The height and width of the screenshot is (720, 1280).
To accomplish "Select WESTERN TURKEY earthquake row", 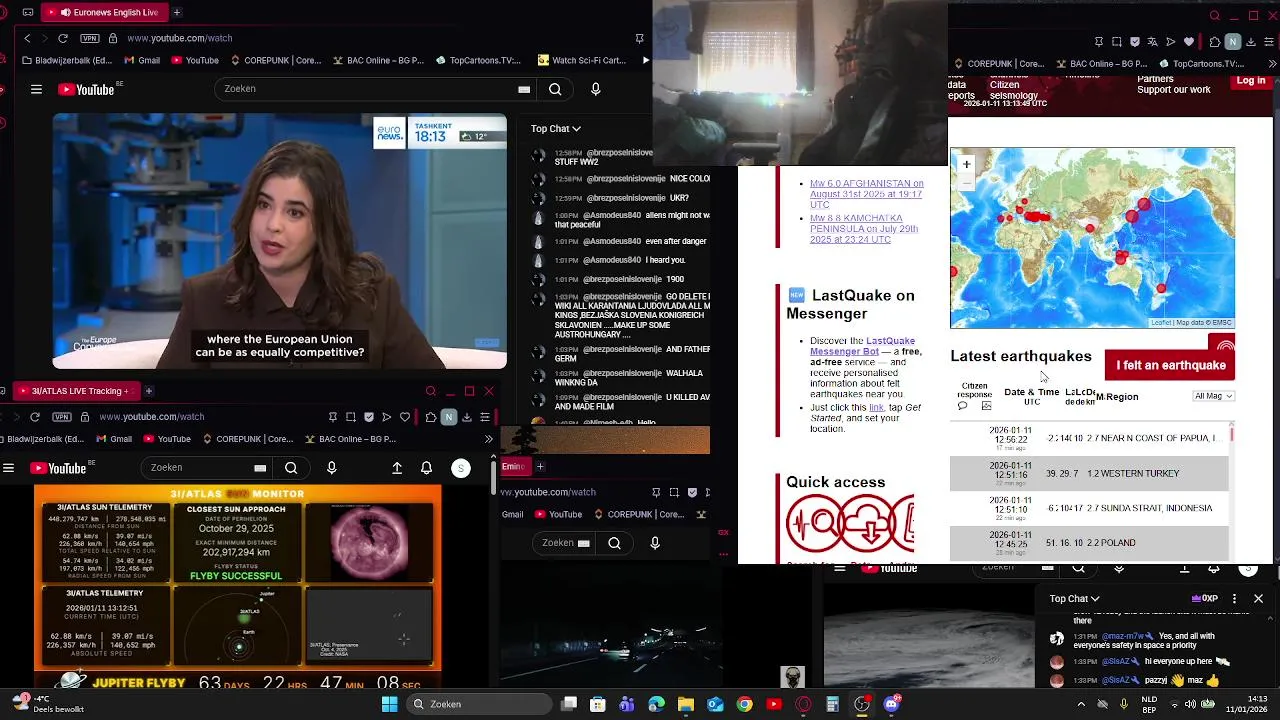I will 1089,473.
